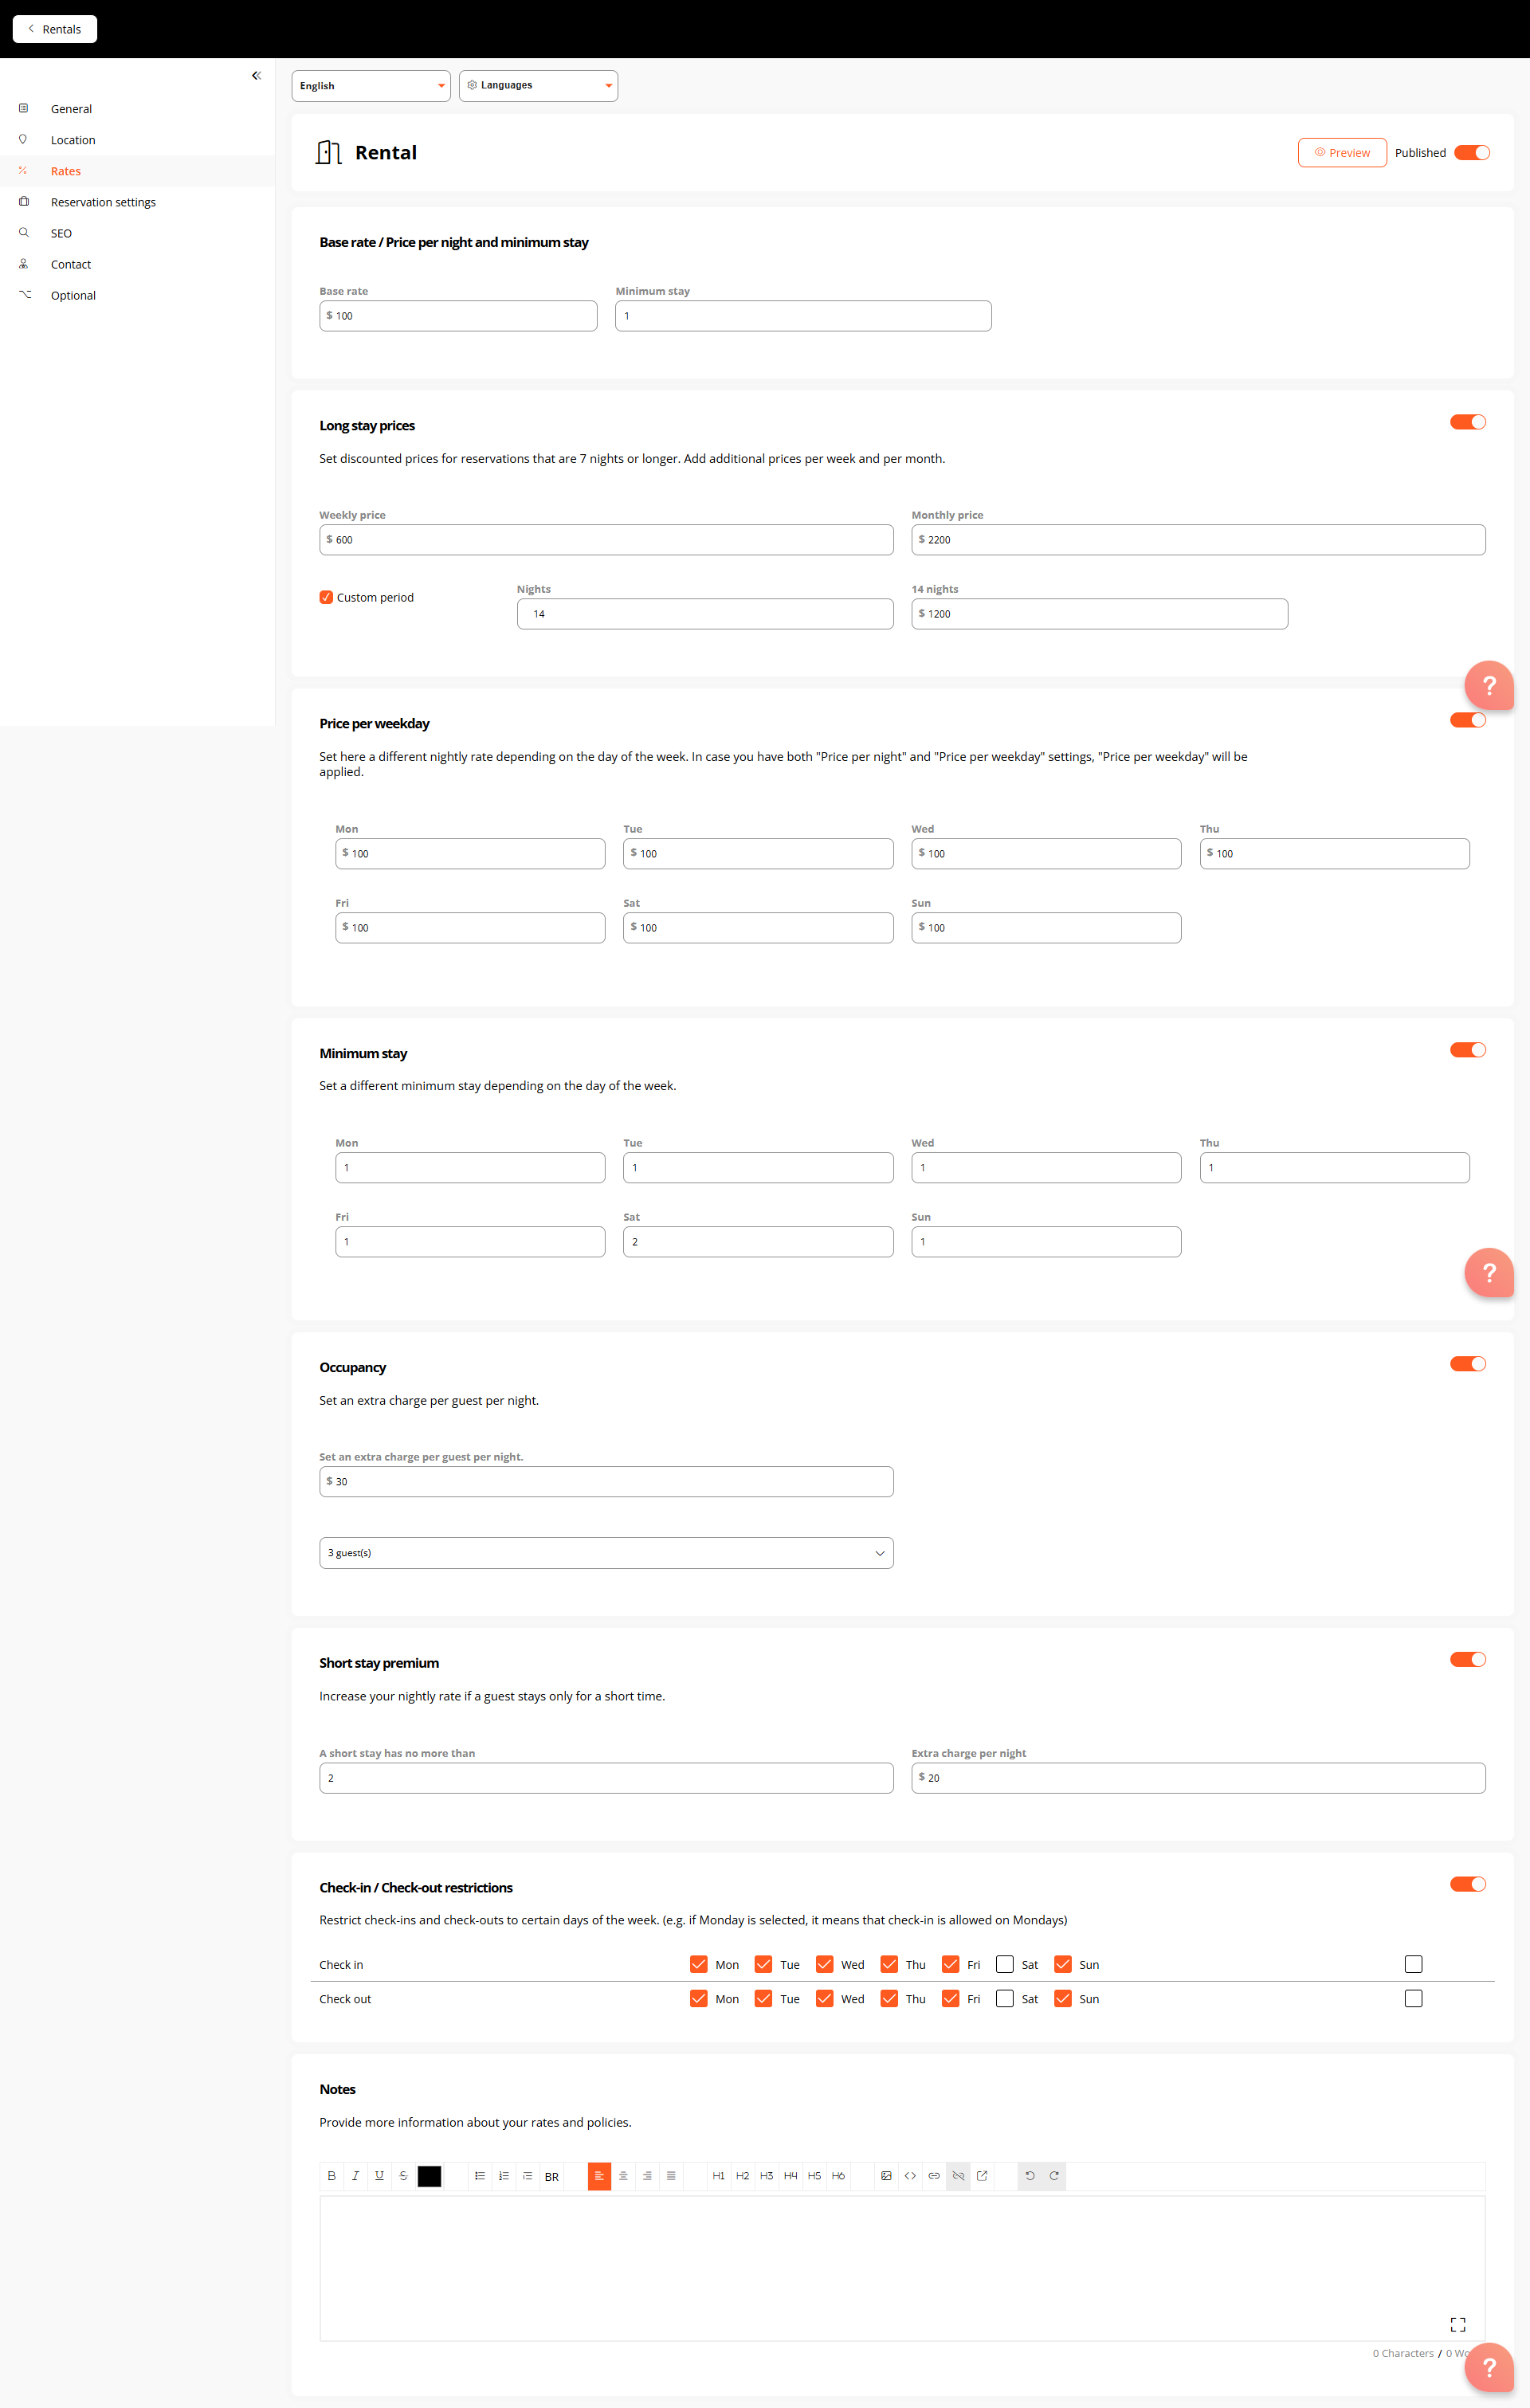Click the Sat minimum stay field
This screenshot has height=2408, width=1530.
758,1242
